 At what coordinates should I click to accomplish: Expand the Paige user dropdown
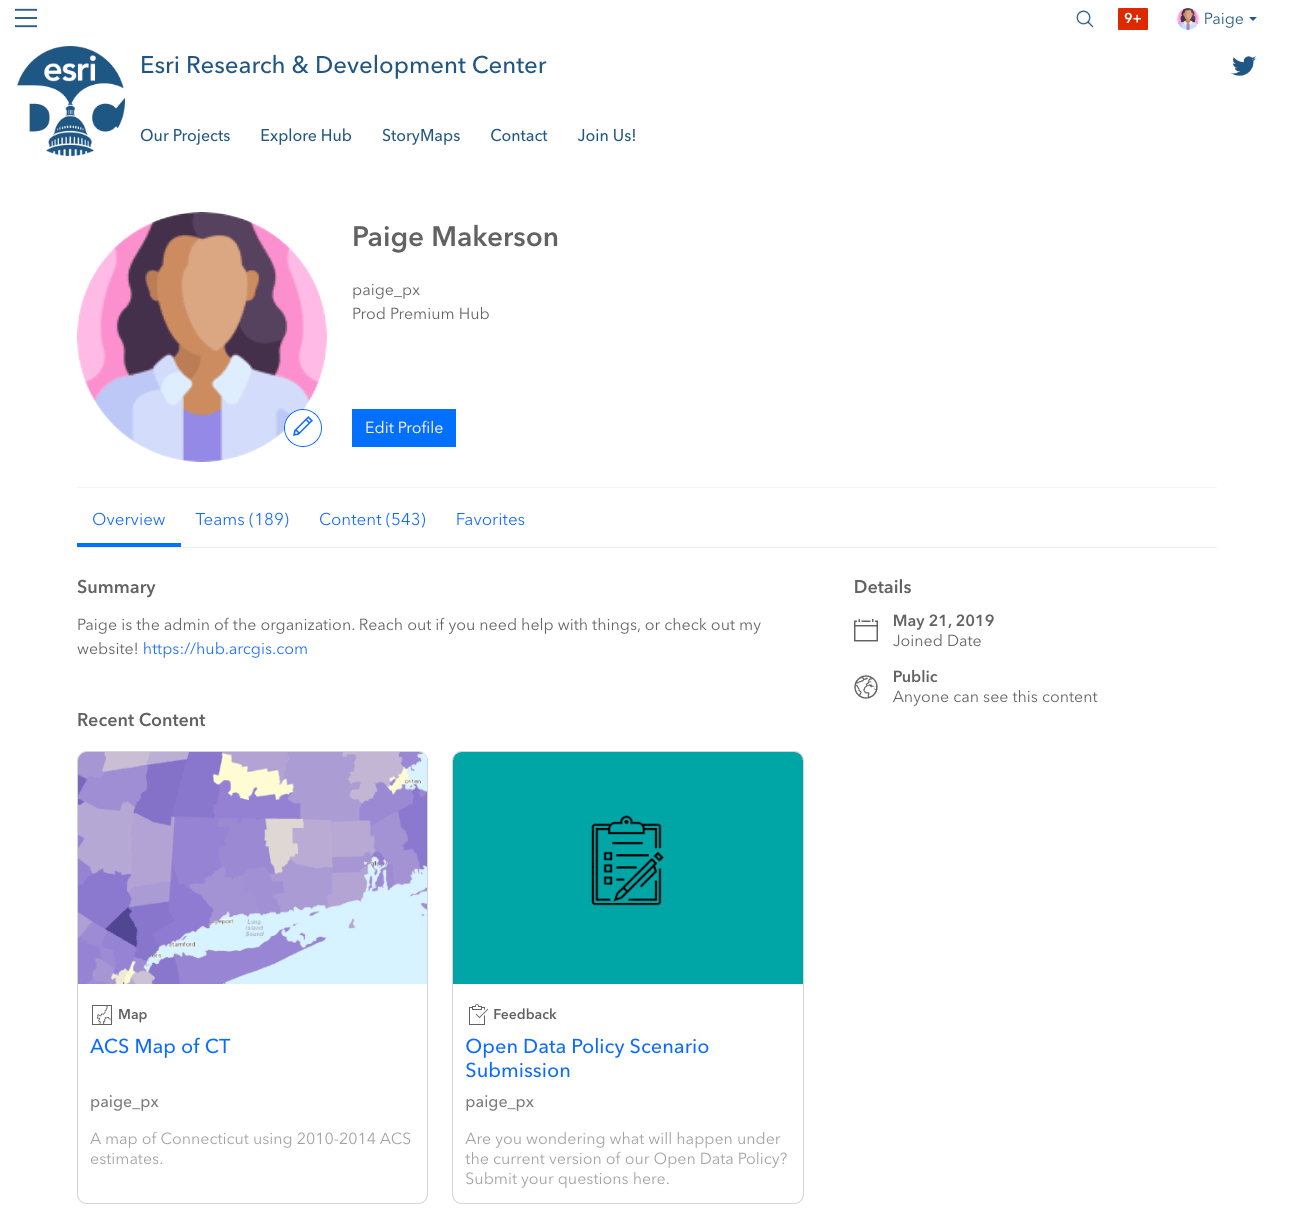[x=1217, y=19]
